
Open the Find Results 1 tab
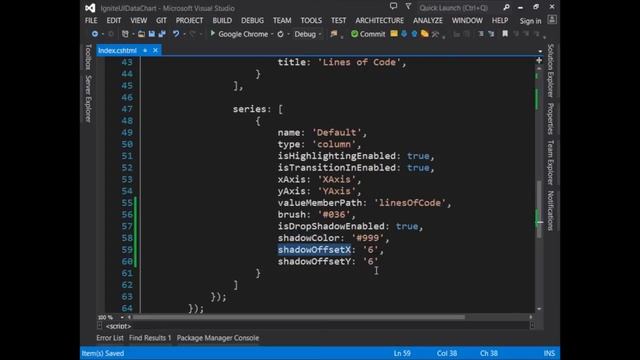coord(150,338)
